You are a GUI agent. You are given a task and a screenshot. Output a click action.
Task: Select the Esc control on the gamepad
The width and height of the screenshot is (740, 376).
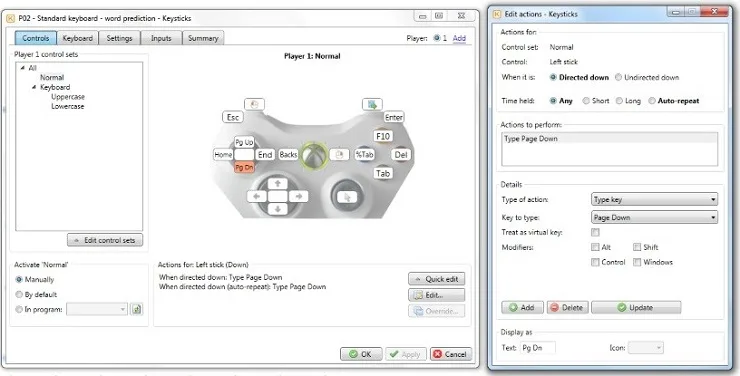pos(233,117)
